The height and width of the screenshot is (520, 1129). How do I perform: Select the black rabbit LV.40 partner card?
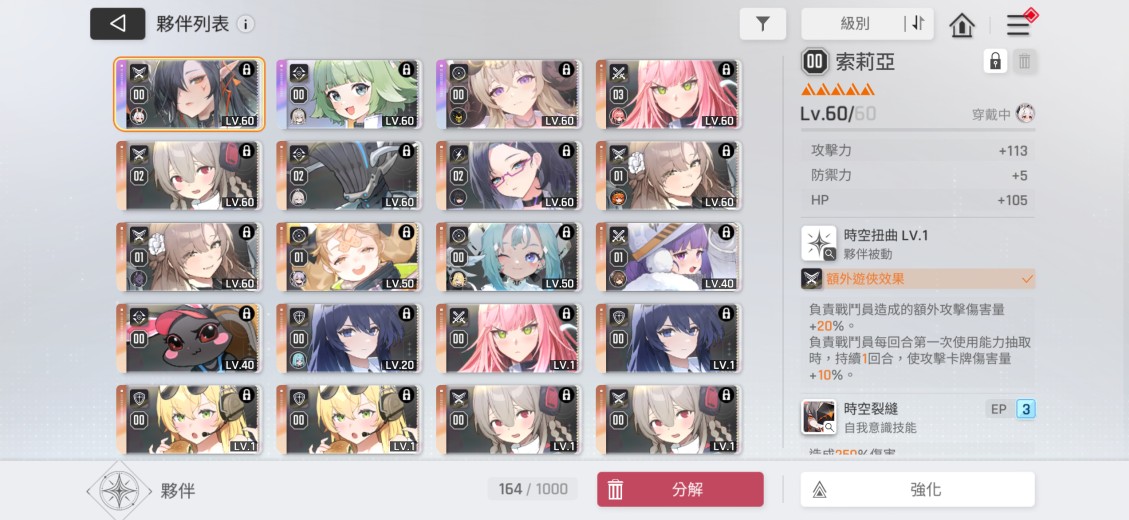coord(189,338)
